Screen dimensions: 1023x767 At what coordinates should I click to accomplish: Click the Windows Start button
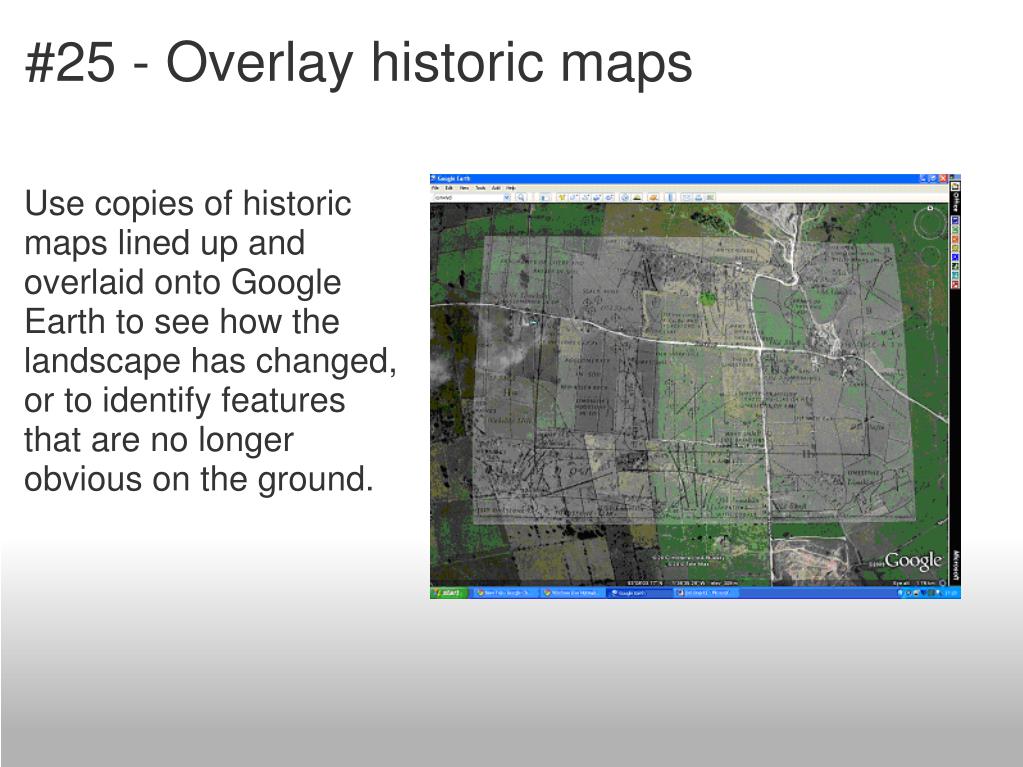pos(448,593)
